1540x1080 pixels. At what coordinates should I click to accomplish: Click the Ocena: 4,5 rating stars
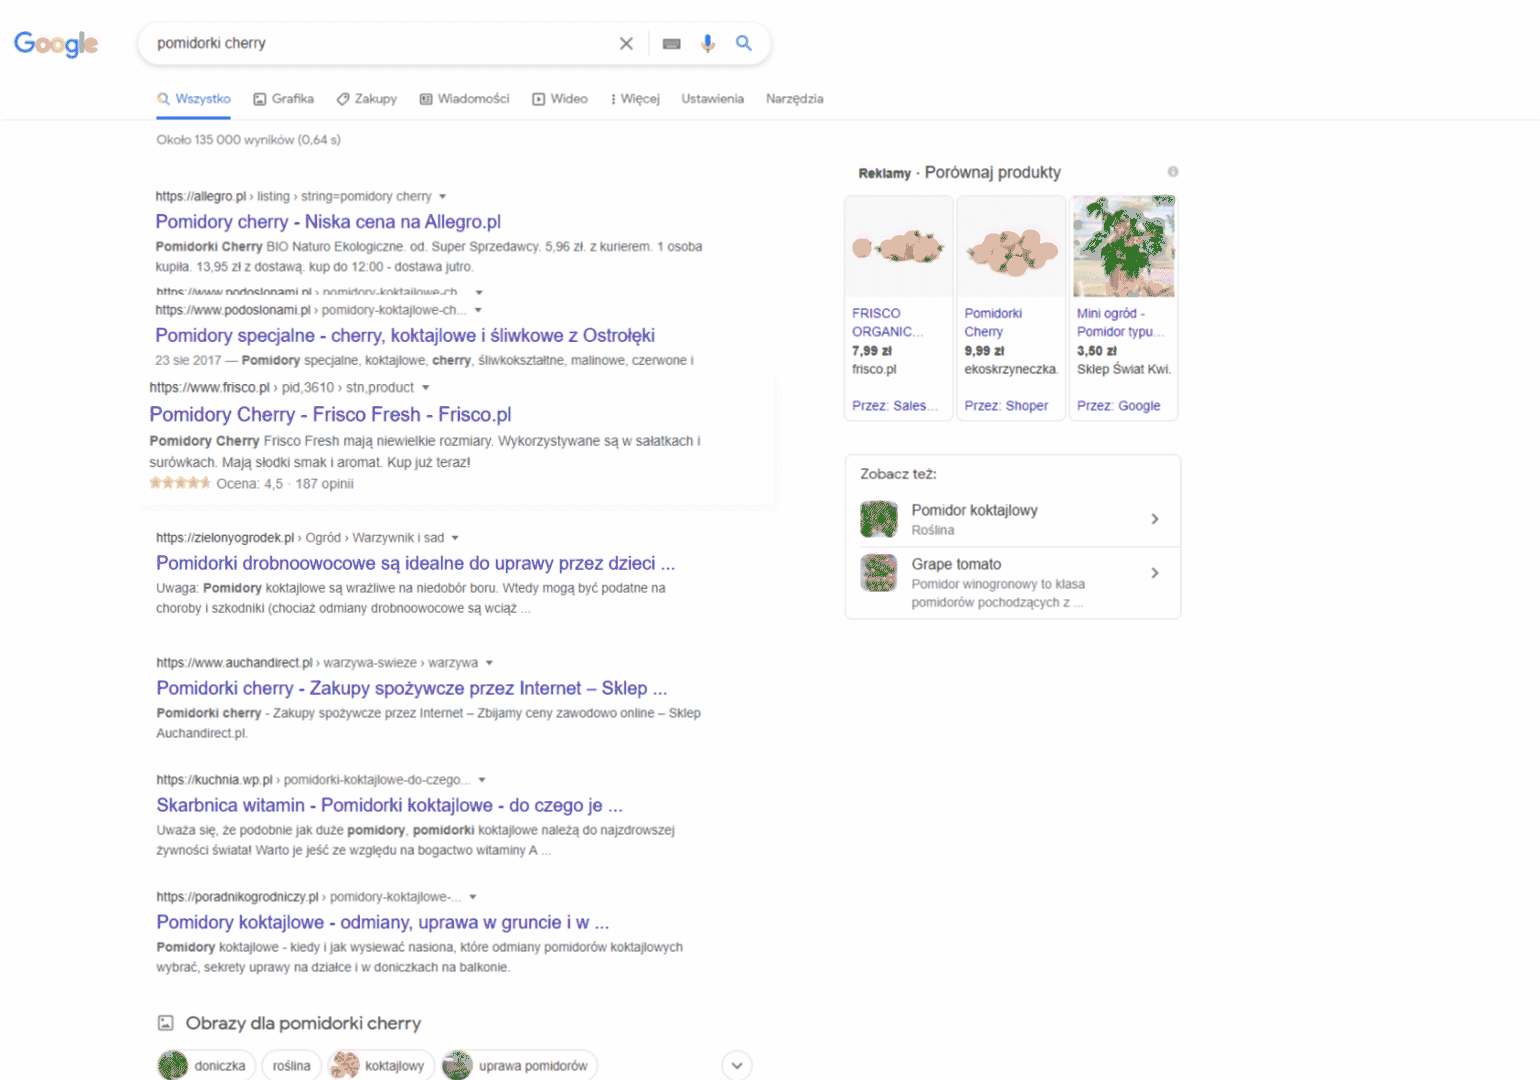(x=180, y=483)
